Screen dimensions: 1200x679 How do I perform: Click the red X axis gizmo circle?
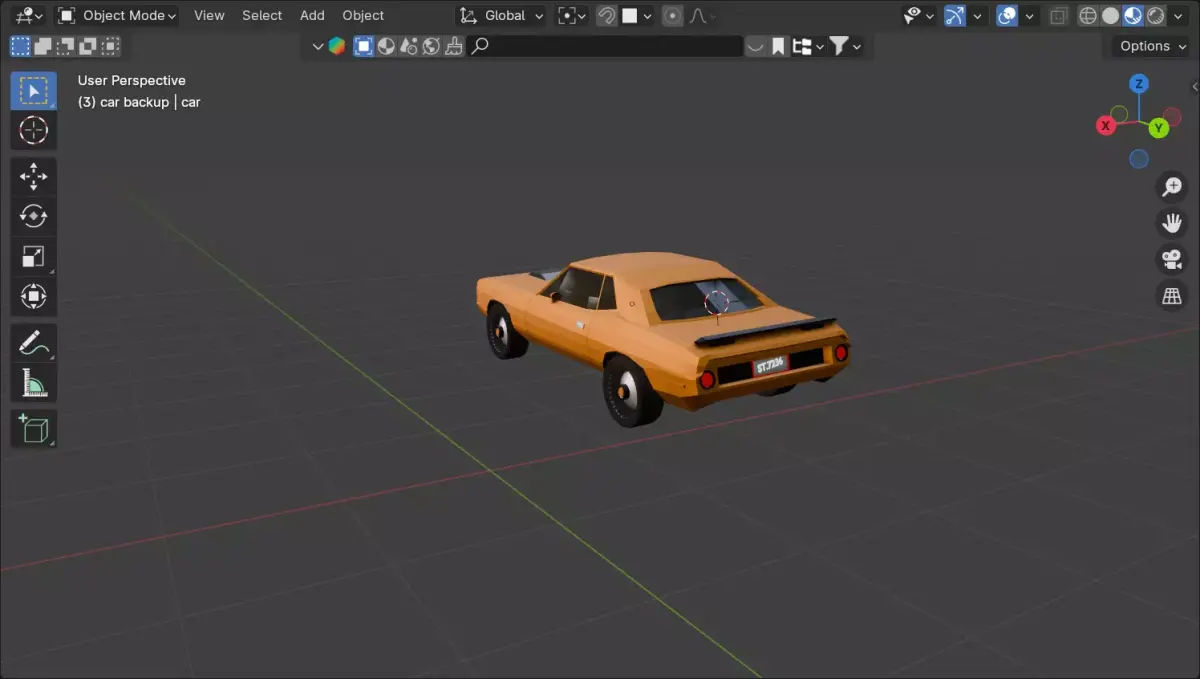click(x=1106, y=125)
